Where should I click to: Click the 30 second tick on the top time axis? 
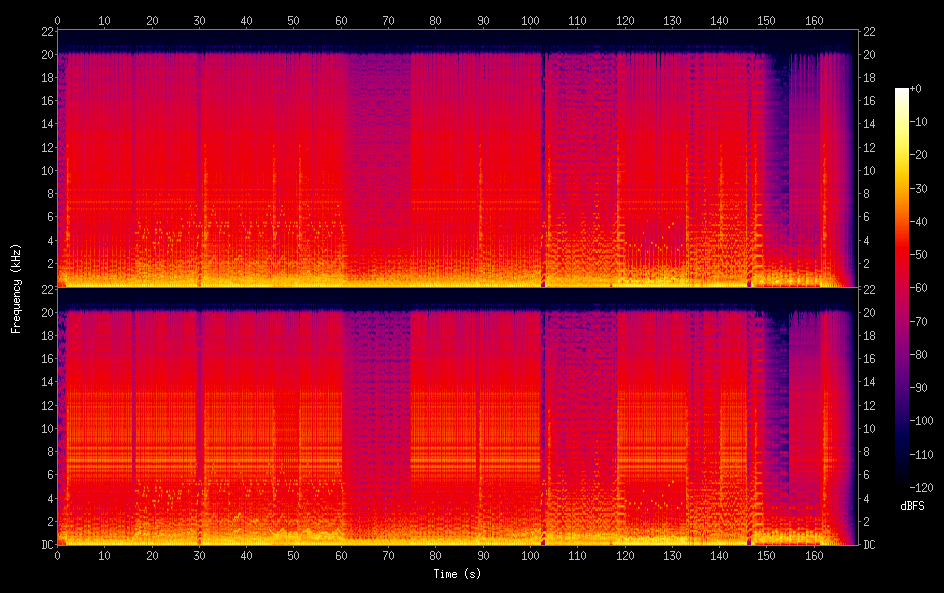click(x=198, y=19)
